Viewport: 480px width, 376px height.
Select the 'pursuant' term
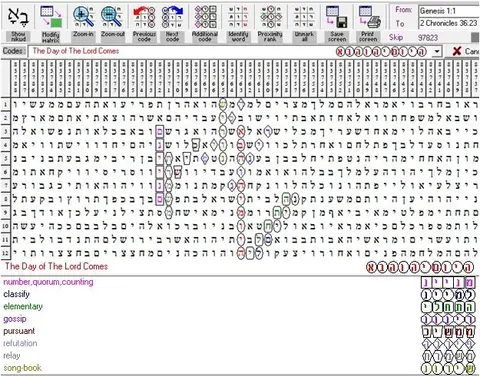[x=19, y=331]
